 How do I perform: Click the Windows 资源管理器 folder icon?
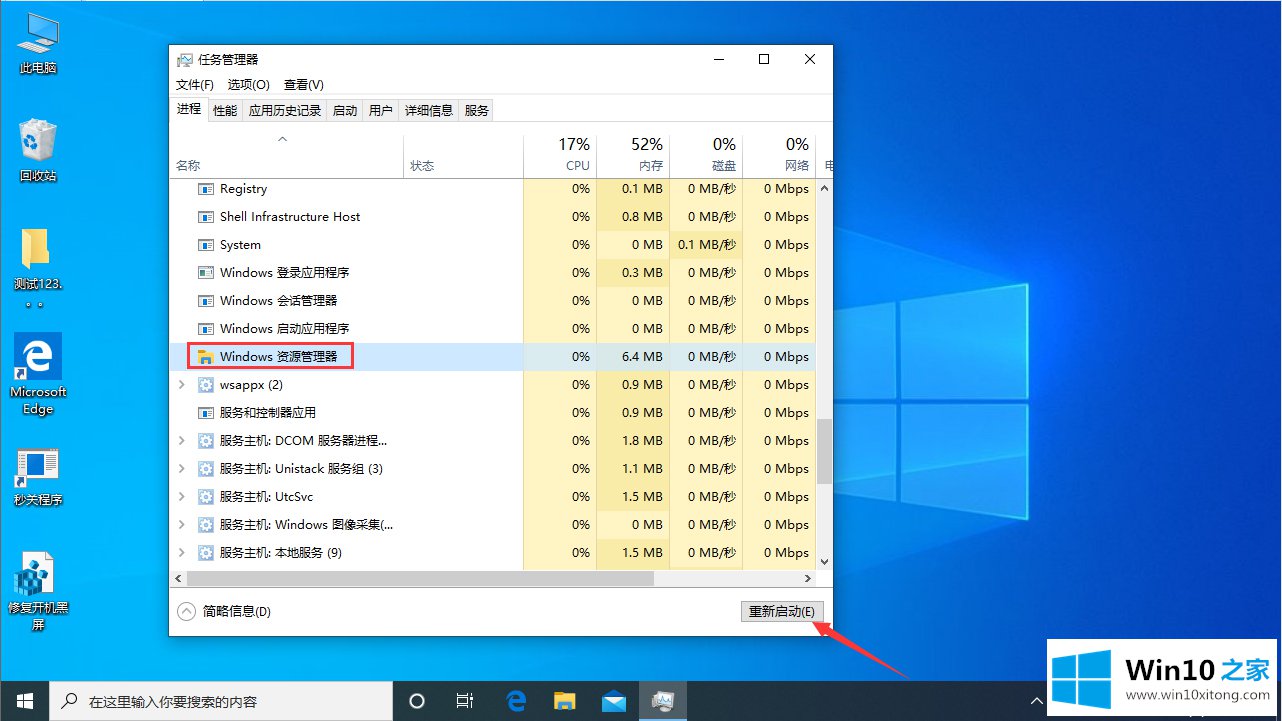point(206,357)
